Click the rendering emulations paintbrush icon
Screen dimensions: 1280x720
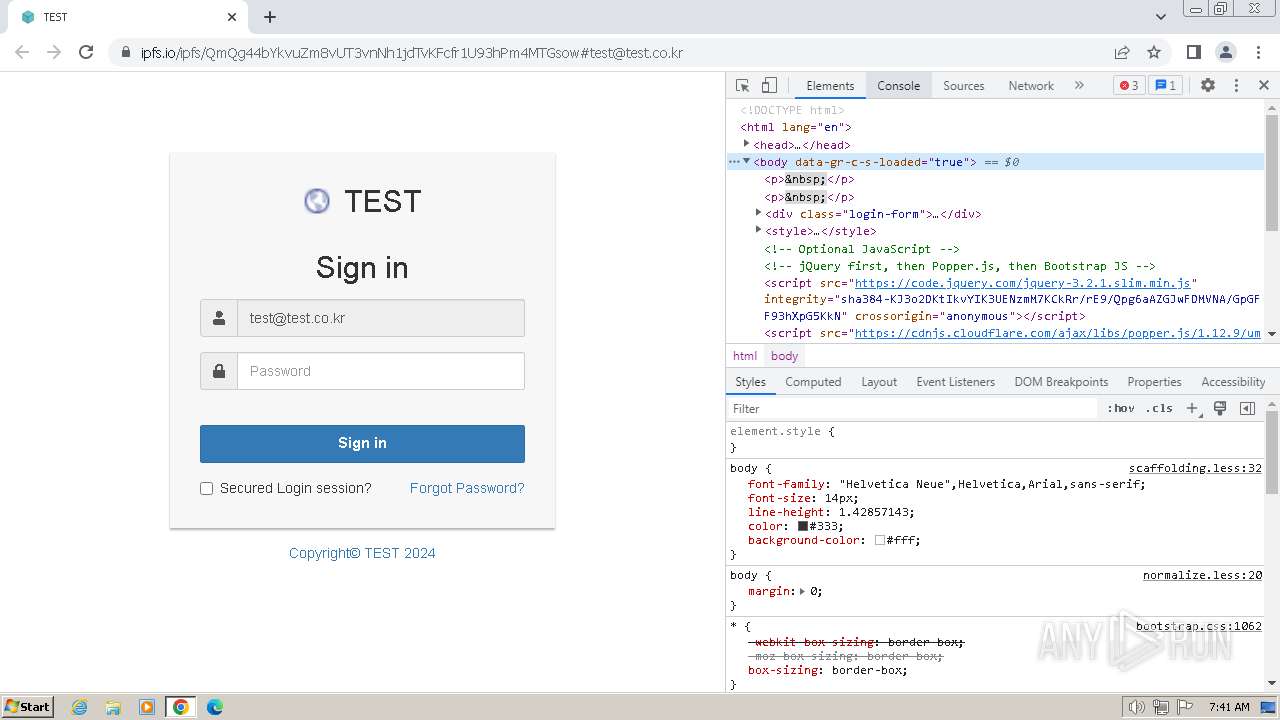pos(1220,408)
